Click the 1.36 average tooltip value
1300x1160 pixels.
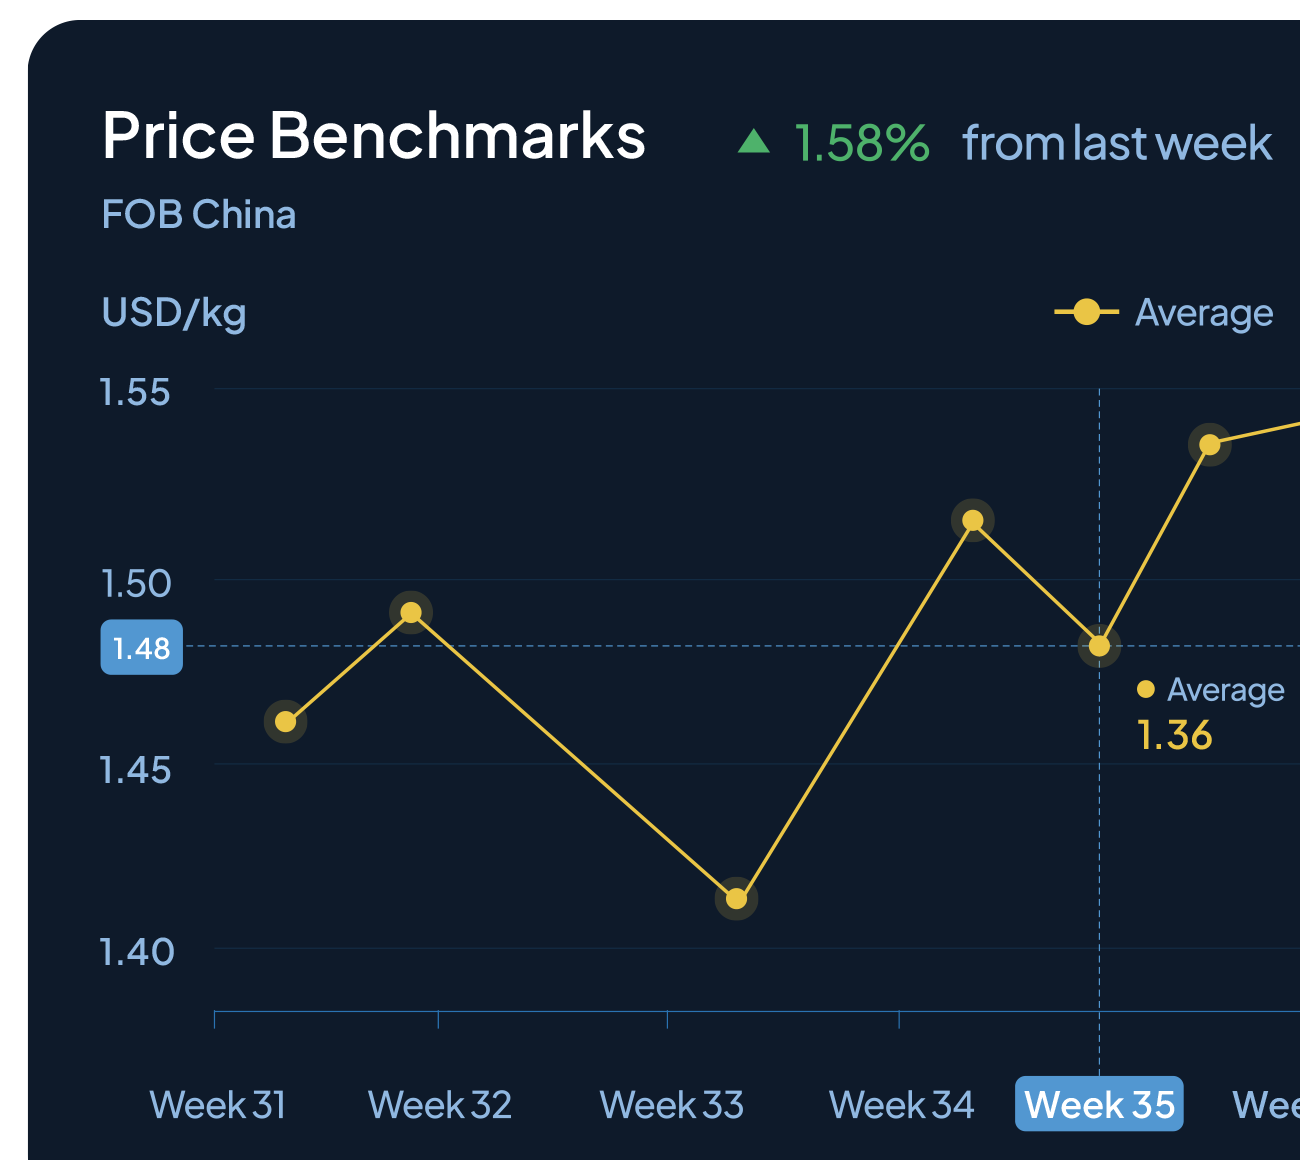pos(1175,736)
